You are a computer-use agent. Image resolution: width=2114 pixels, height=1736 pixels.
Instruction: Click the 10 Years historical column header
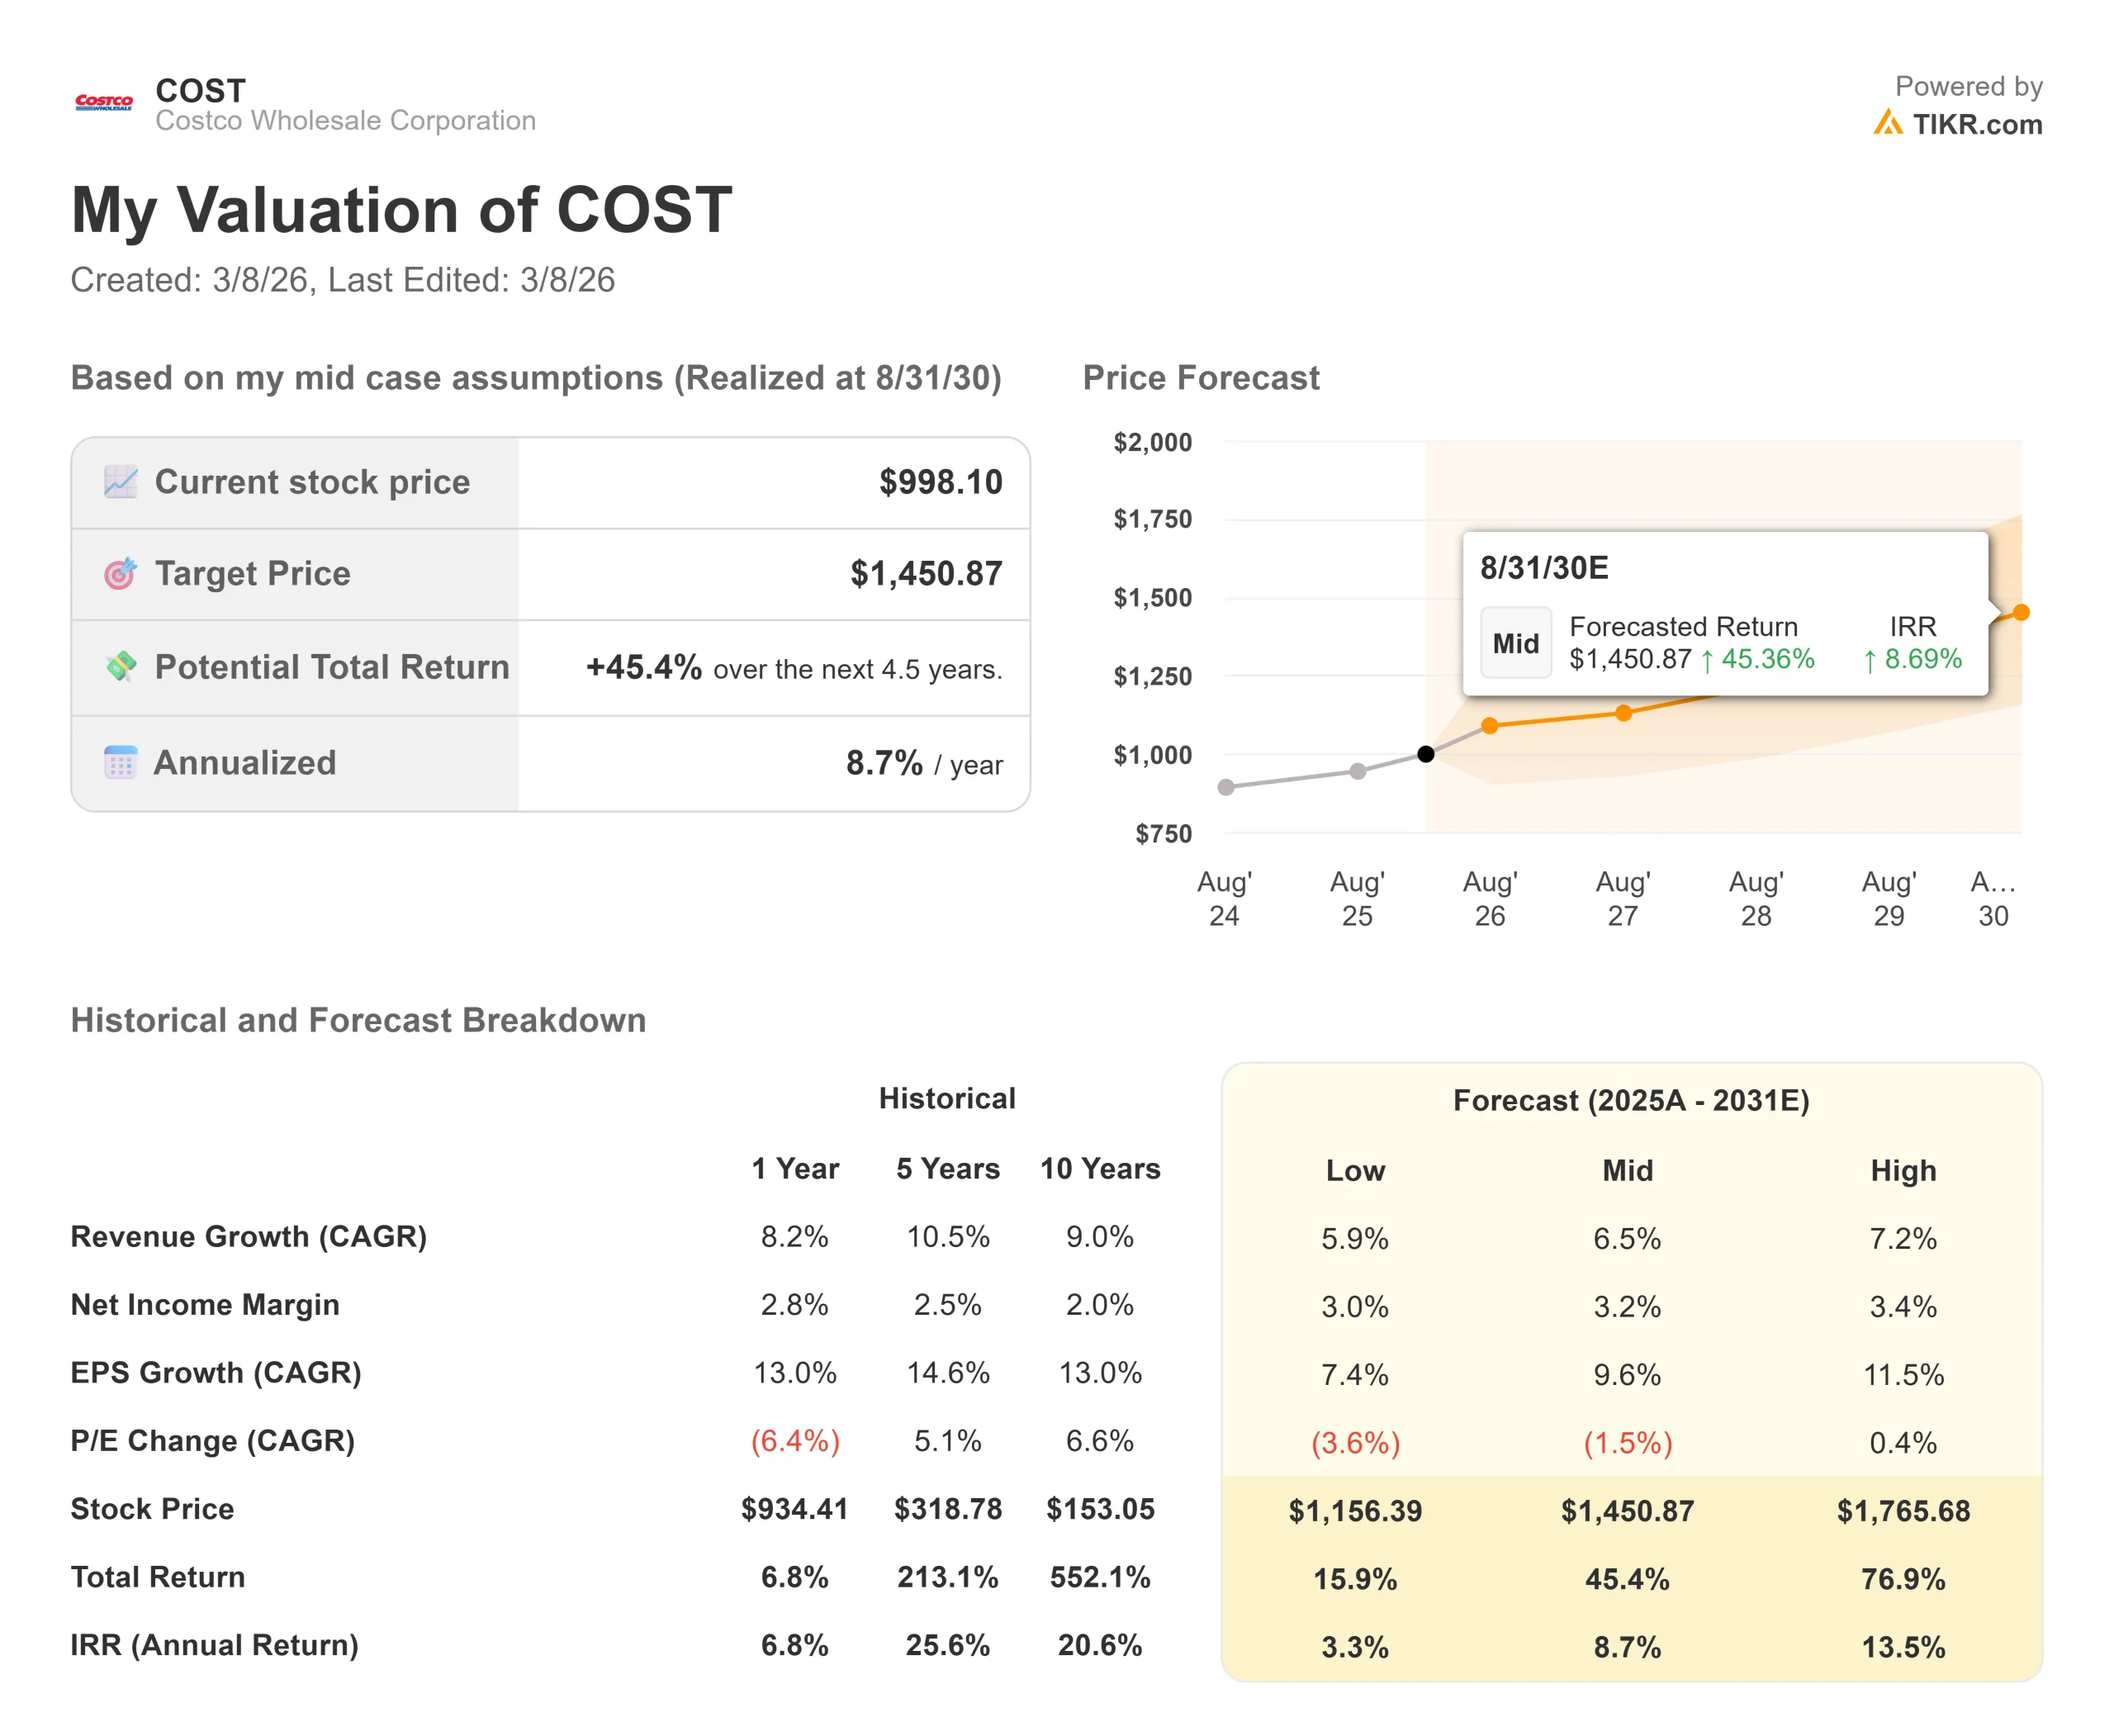(x=1099, y=1168)
